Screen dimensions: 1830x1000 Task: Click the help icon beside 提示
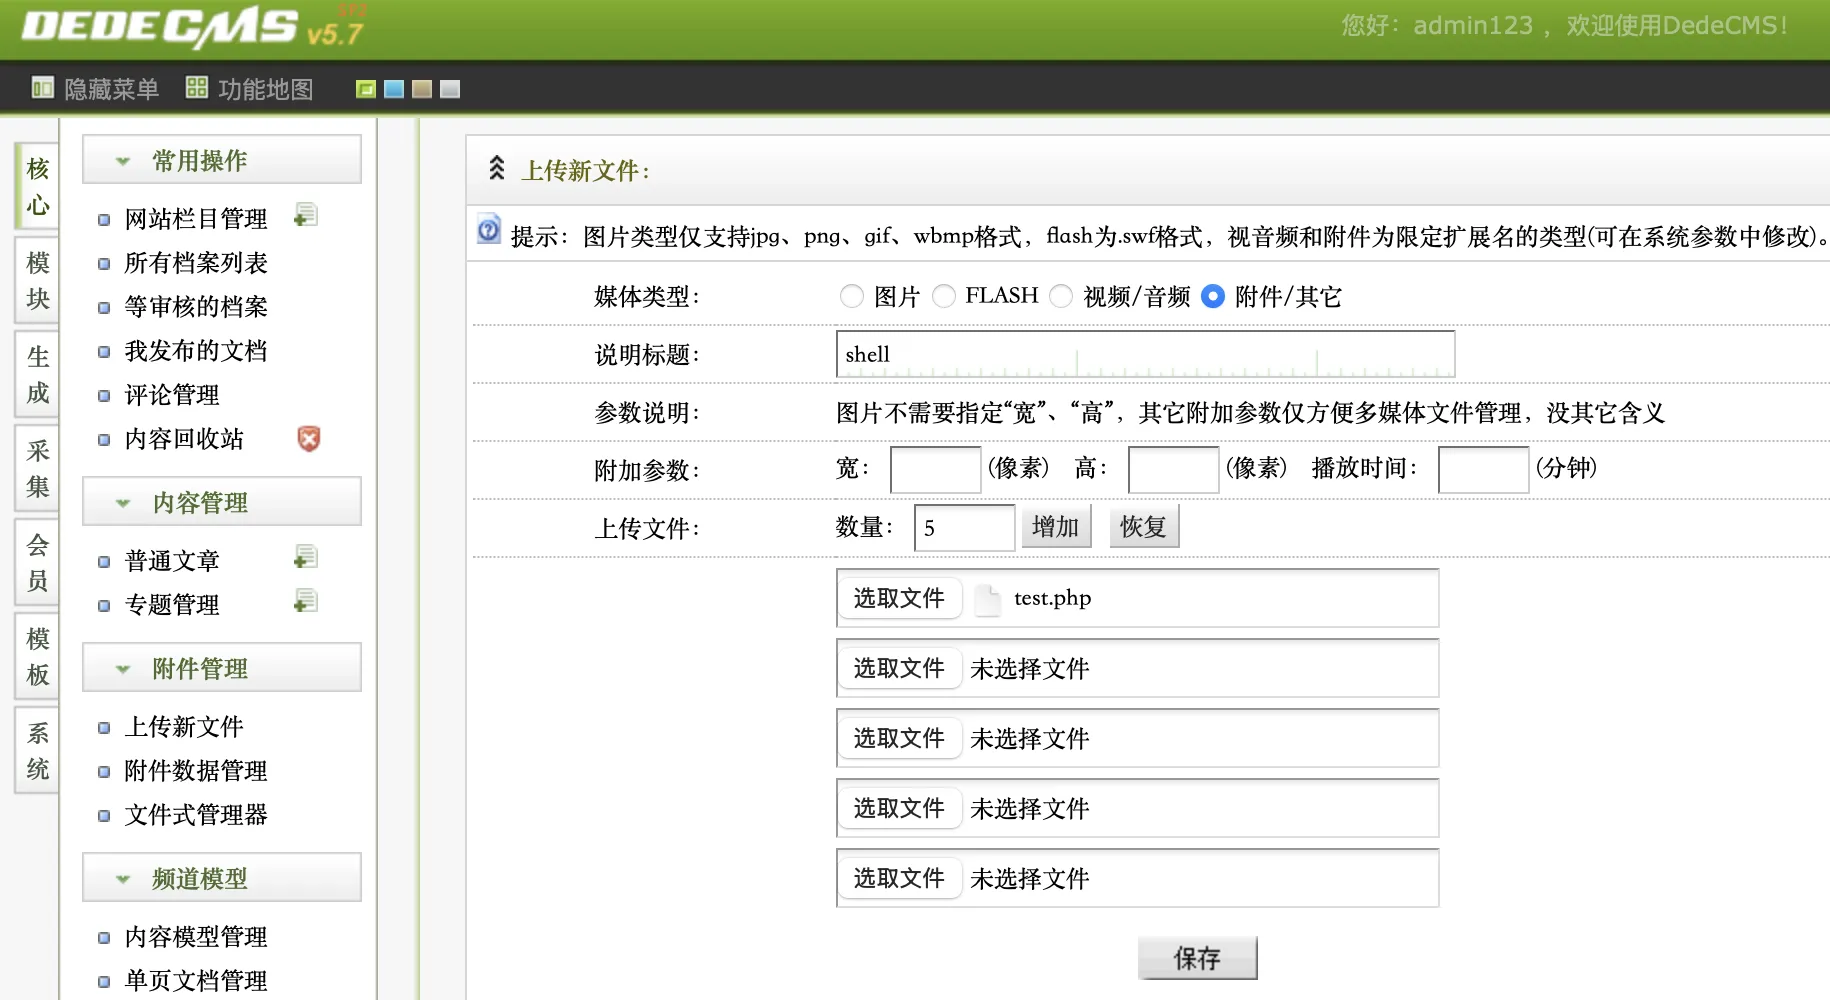point(489,231)
